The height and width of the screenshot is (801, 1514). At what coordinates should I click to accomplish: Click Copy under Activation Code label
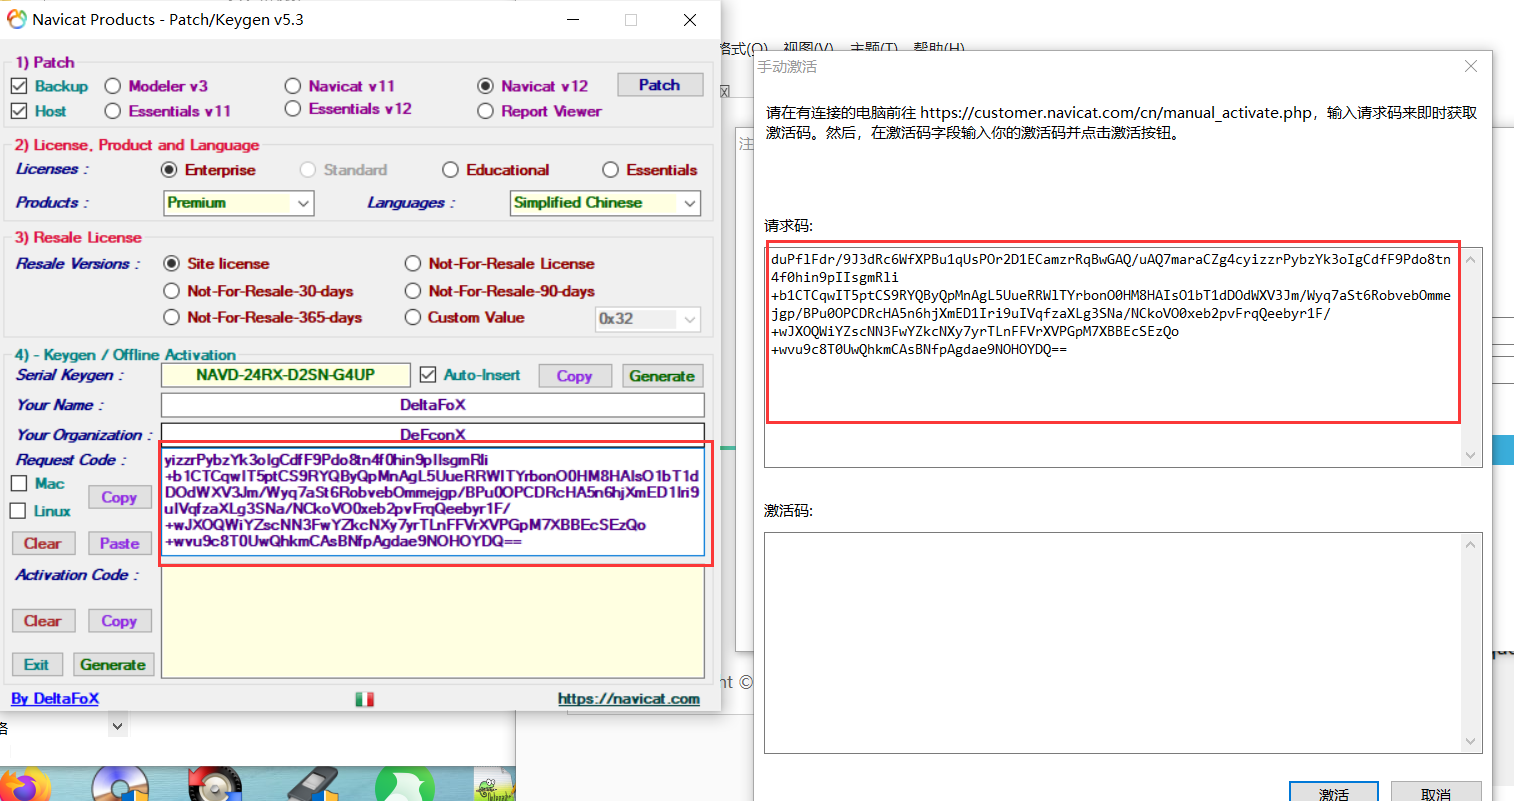119,621
